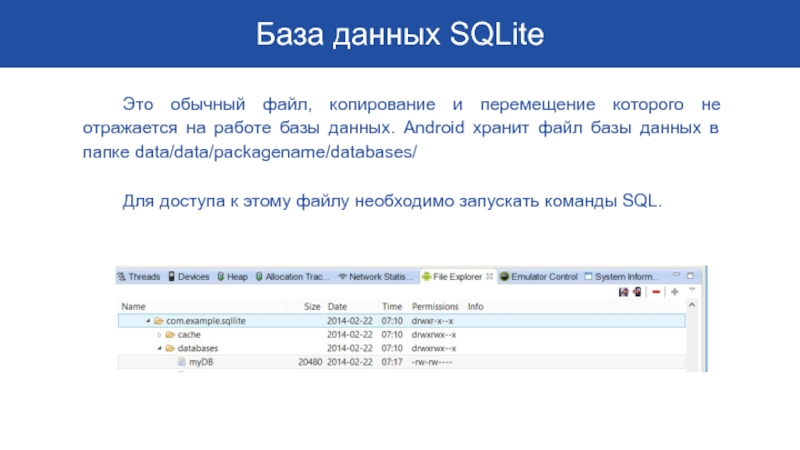Expand the cache folder
Viewport: 800px width, 450px height.
tap(159, 335)
